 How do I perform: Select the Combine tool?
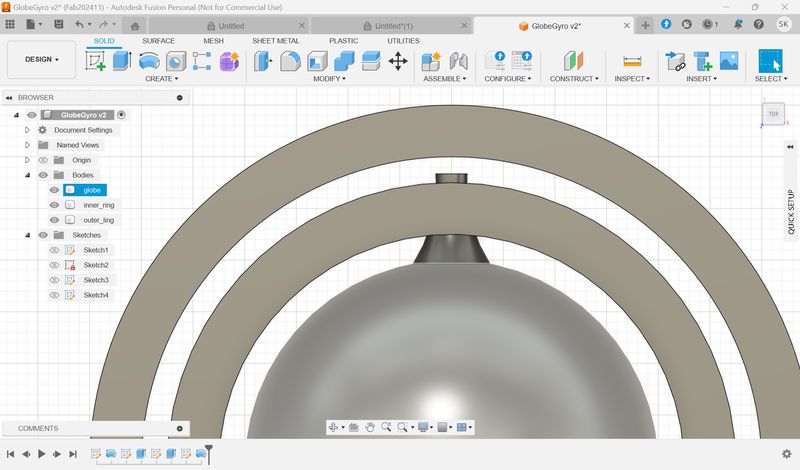344,61
